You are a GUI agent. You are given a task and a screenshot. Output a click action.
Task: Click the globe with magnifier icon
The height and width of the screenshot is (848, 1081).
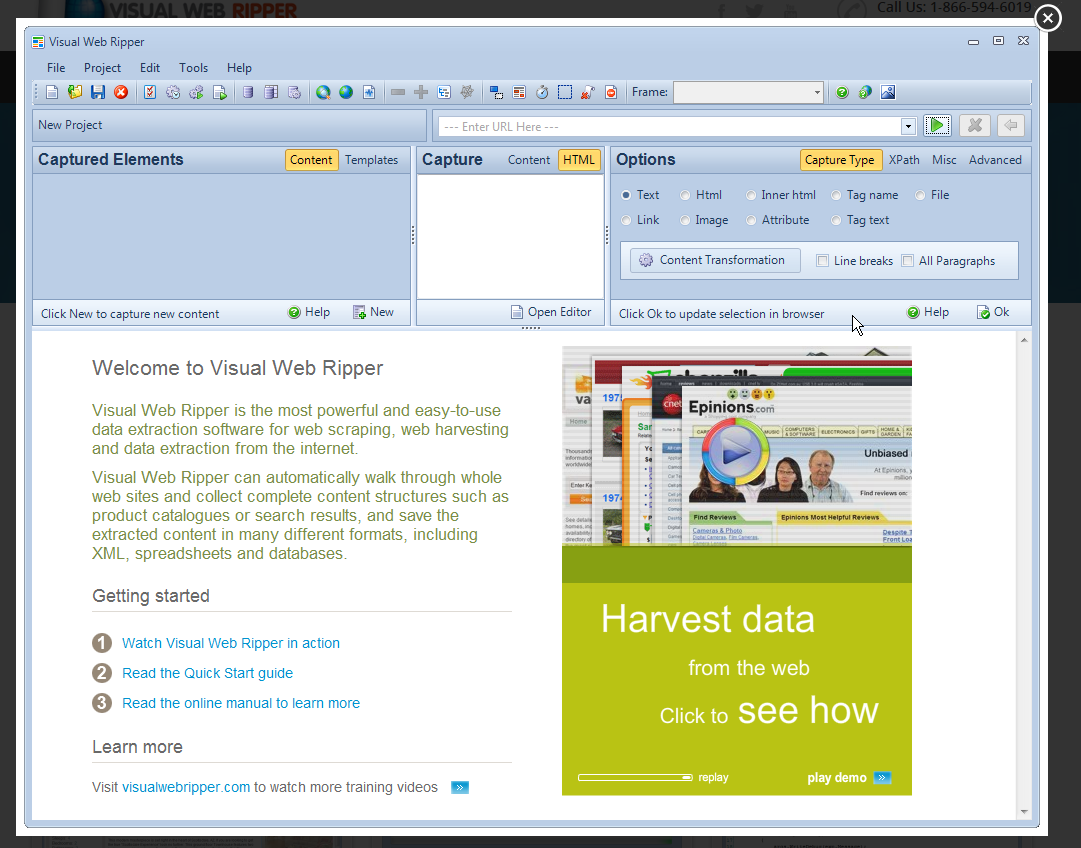tap(323, 92)
